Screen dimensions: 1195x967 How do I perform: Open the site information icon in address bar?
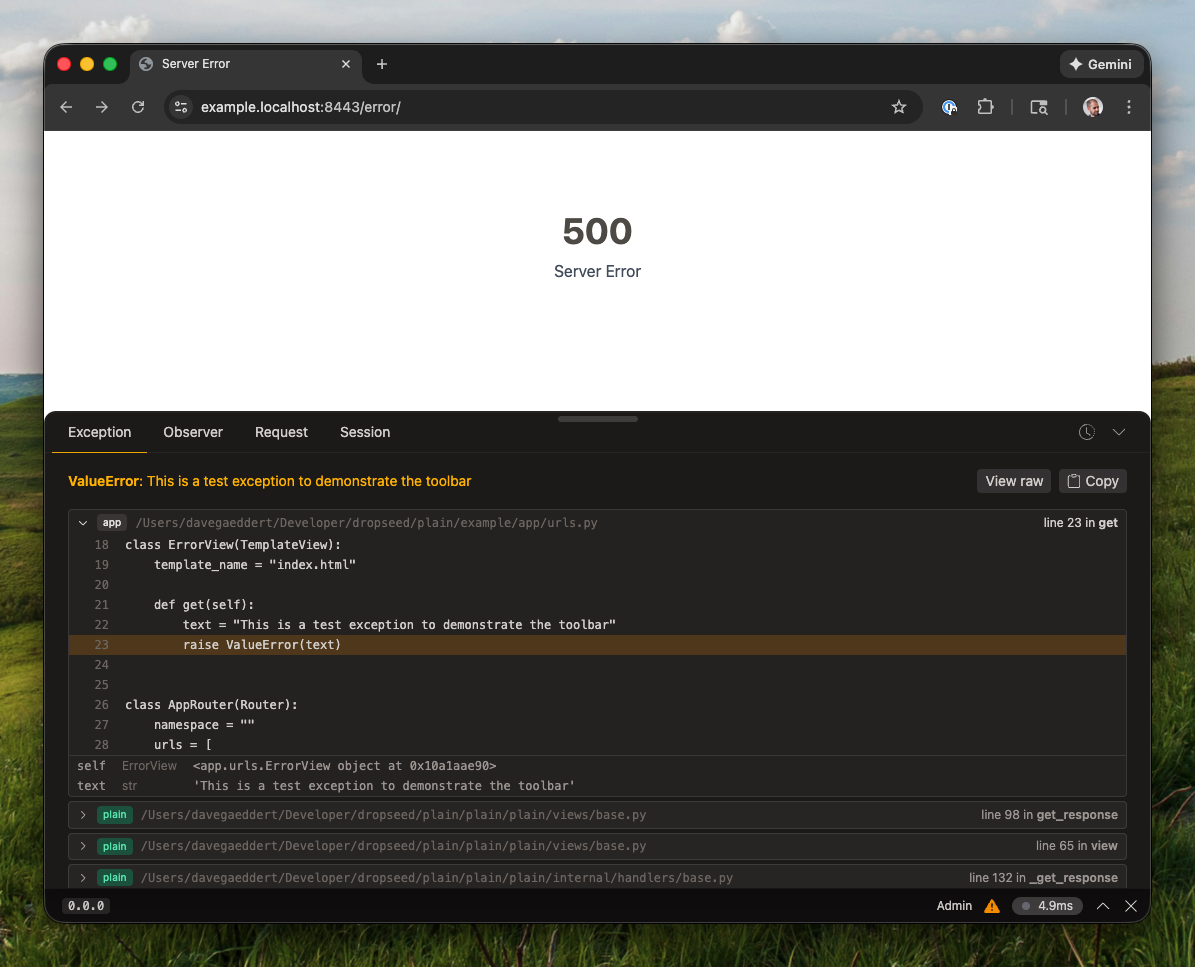click(181, 107)
